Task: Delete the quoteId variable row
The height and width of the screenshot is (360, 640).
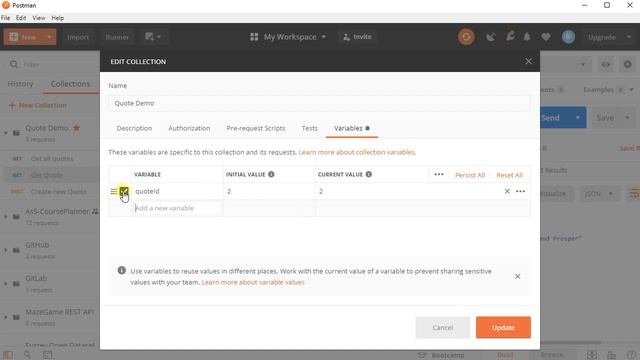Action: 507,191
